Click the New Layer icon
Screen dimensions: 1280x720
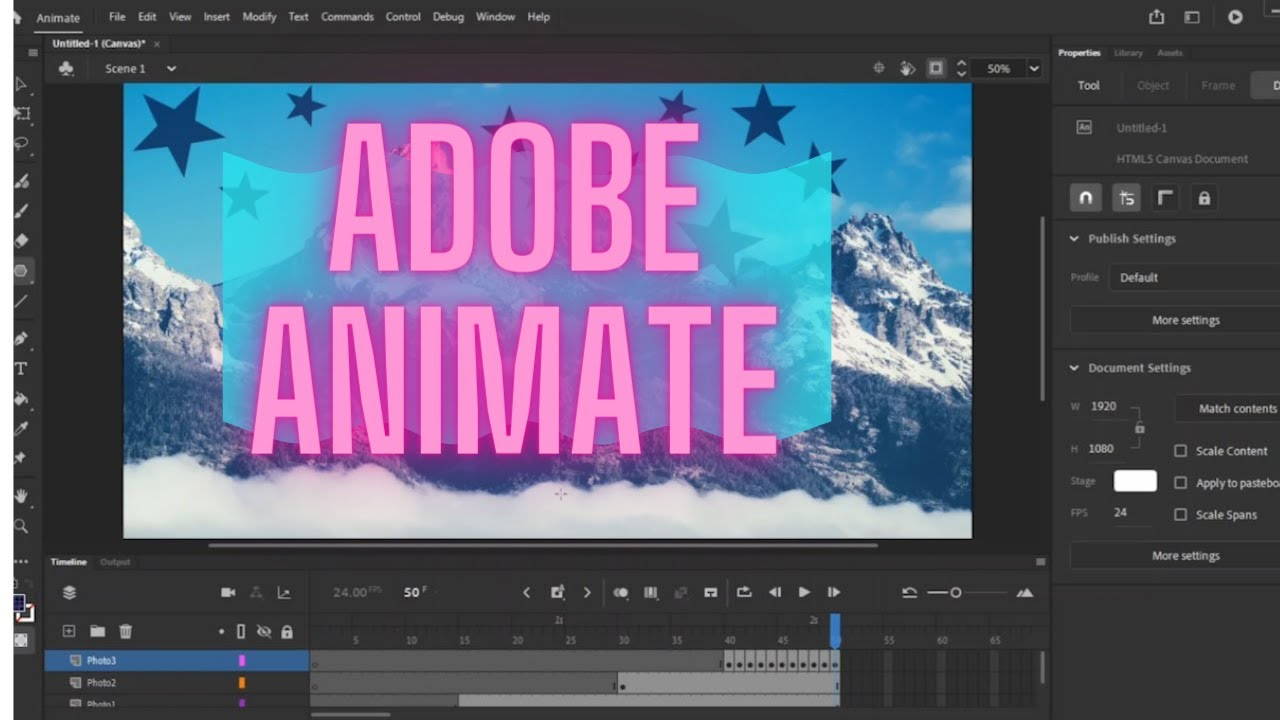point(69,631)
